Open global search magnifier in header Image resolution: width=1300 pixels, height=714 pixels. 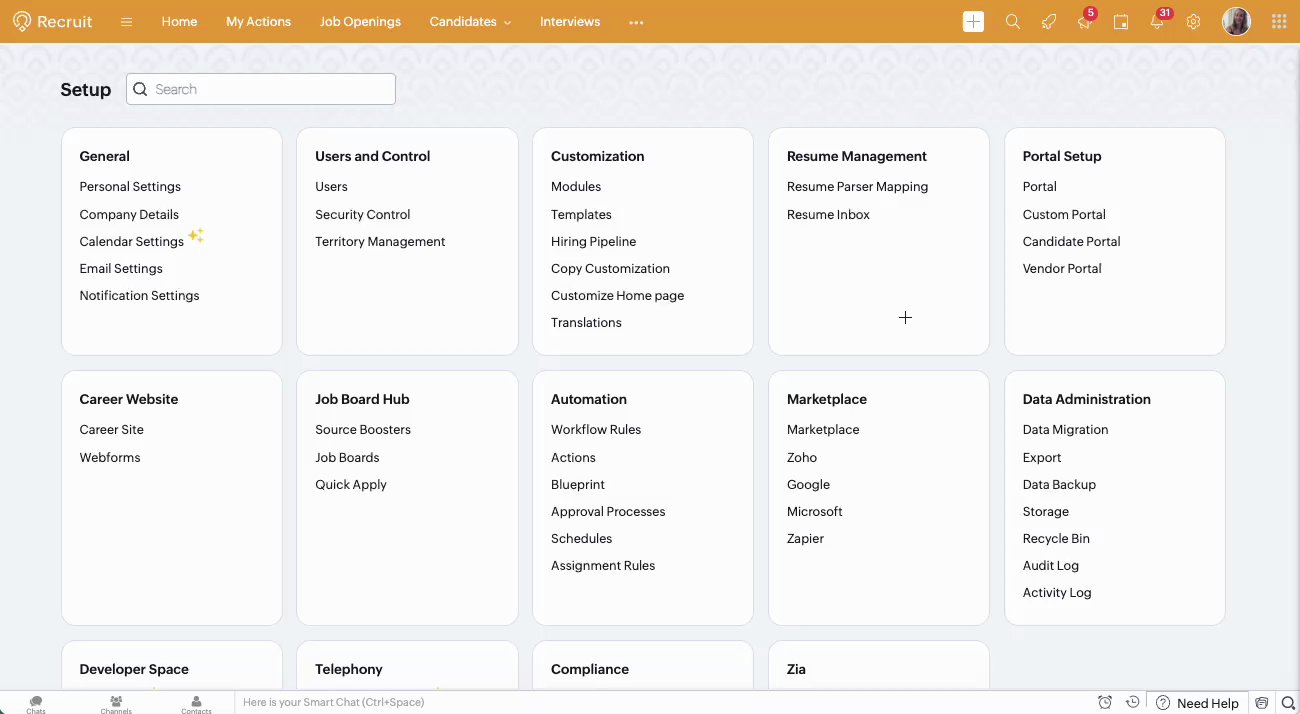[x=1013, y=22]
